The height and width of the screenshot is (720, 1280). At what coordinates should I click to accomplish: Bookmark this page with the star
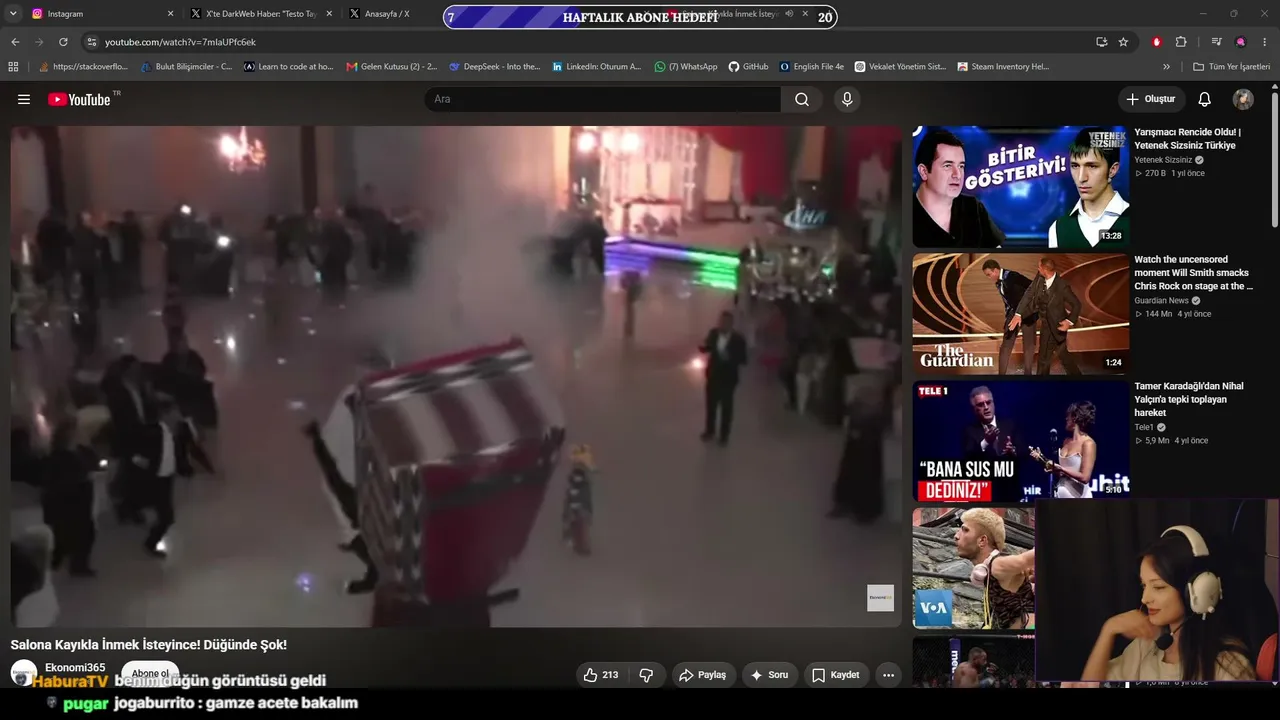click(x=1123, y=42)
